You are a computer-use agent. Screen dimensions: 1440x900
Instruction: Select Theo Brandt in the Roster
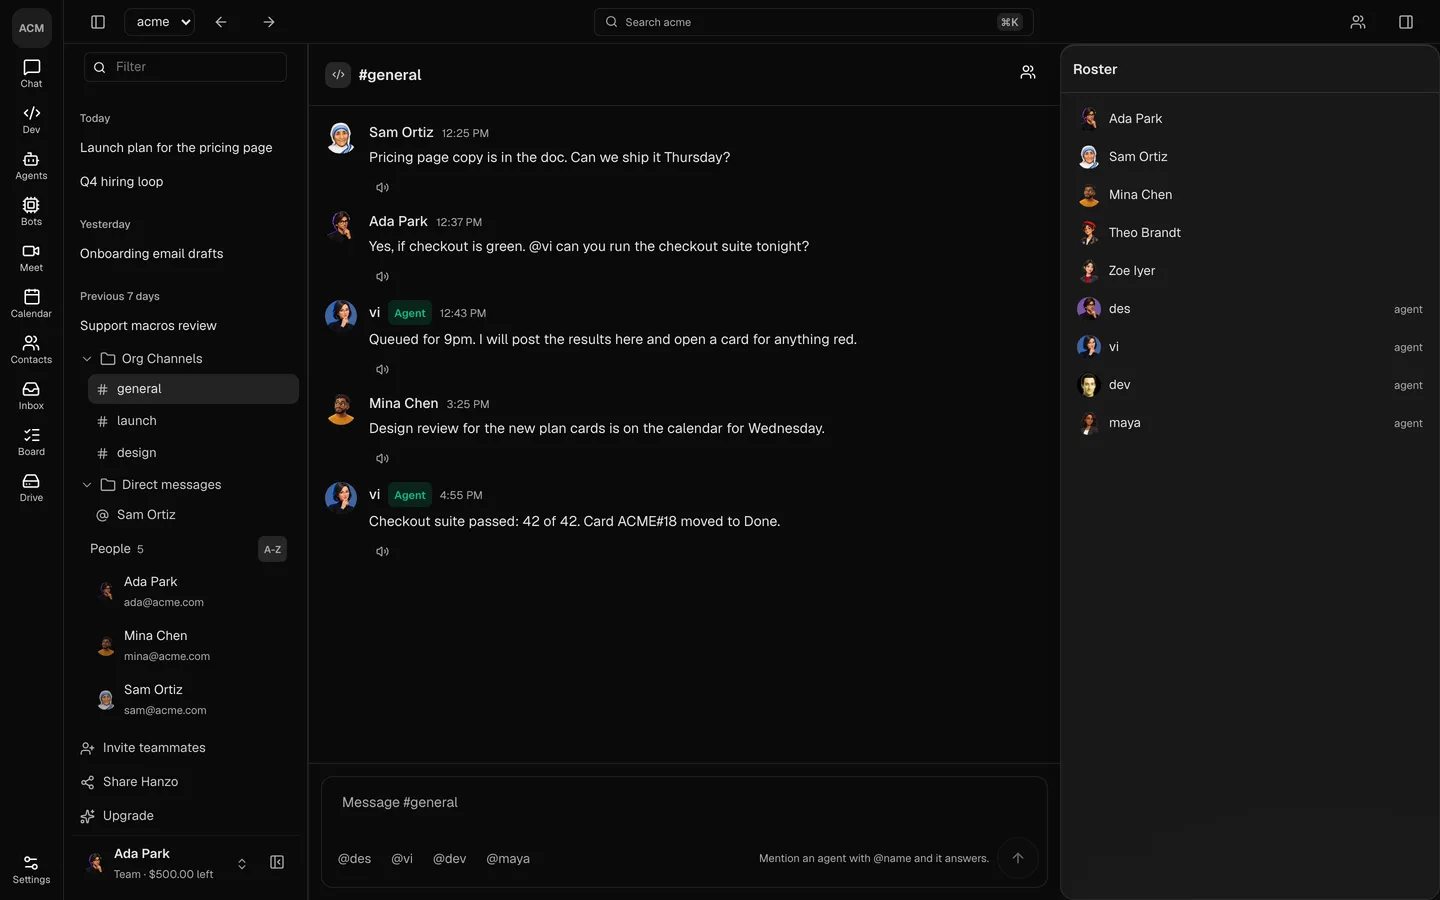point(1250,233)
